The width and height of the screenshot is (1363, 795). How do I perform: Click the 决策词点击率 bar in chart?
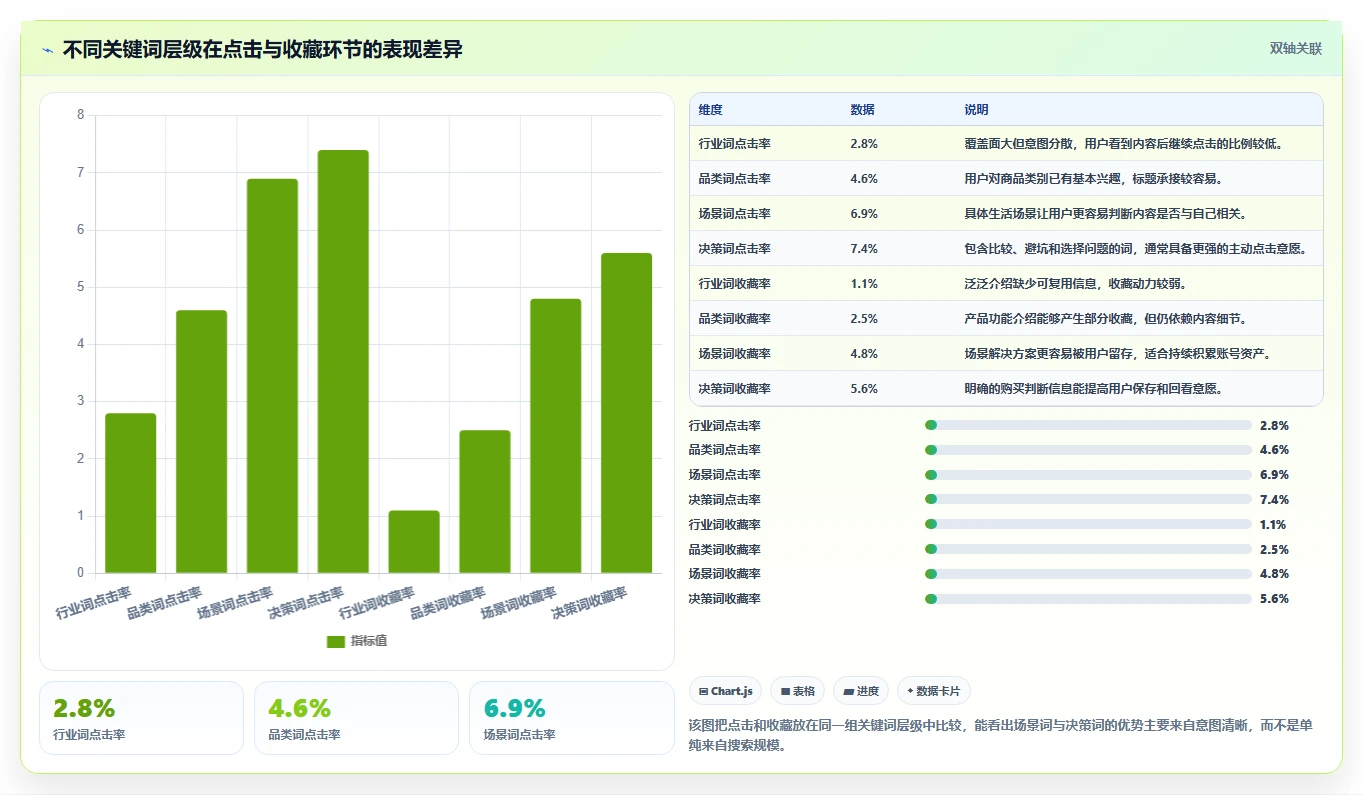tap(343, 361)
